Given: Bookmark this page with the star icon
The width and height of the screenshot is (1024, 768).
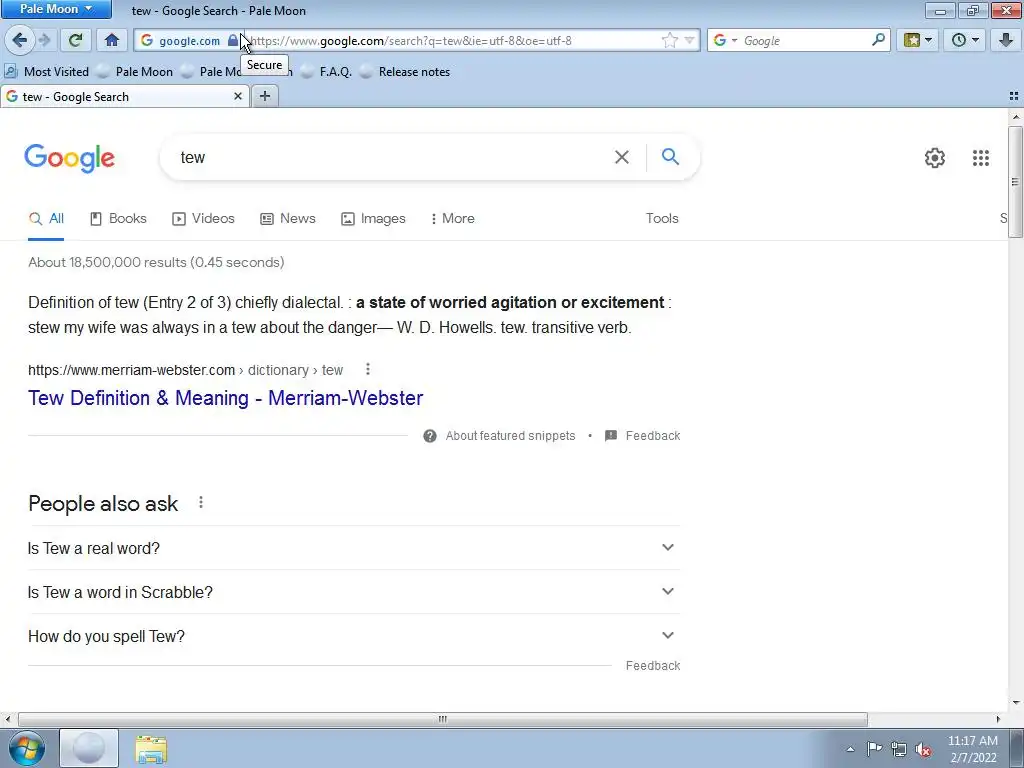Looking at the screenshot, I should click(x=669, y=40).
